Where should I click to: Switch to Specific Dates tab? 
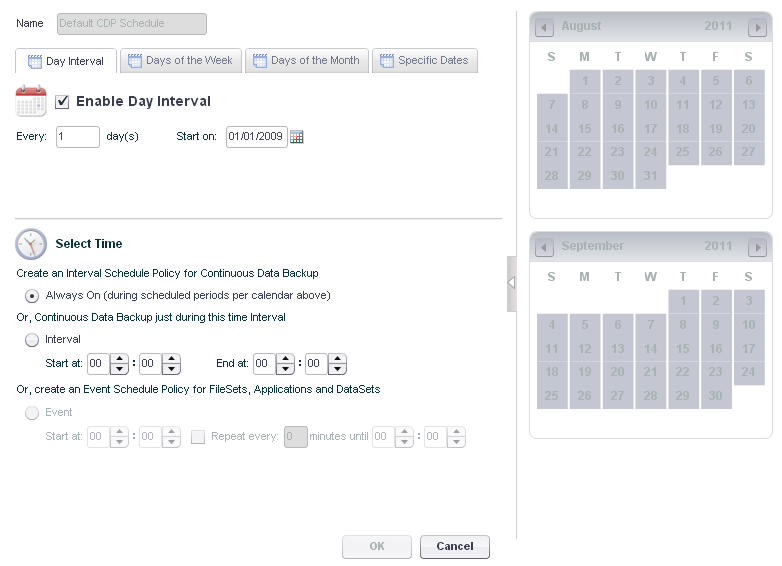click(x=425, y=60)
